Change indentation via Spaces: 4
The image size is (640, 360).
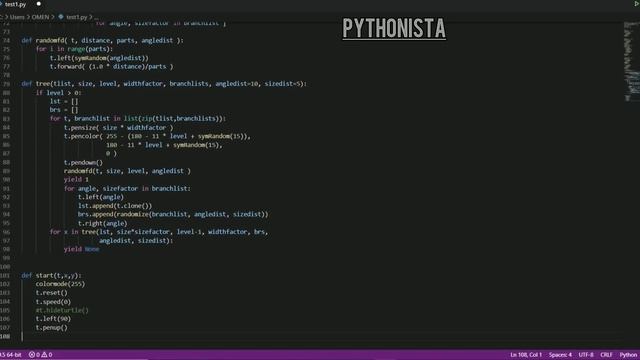pyautogui.click(x=560, y=355)
